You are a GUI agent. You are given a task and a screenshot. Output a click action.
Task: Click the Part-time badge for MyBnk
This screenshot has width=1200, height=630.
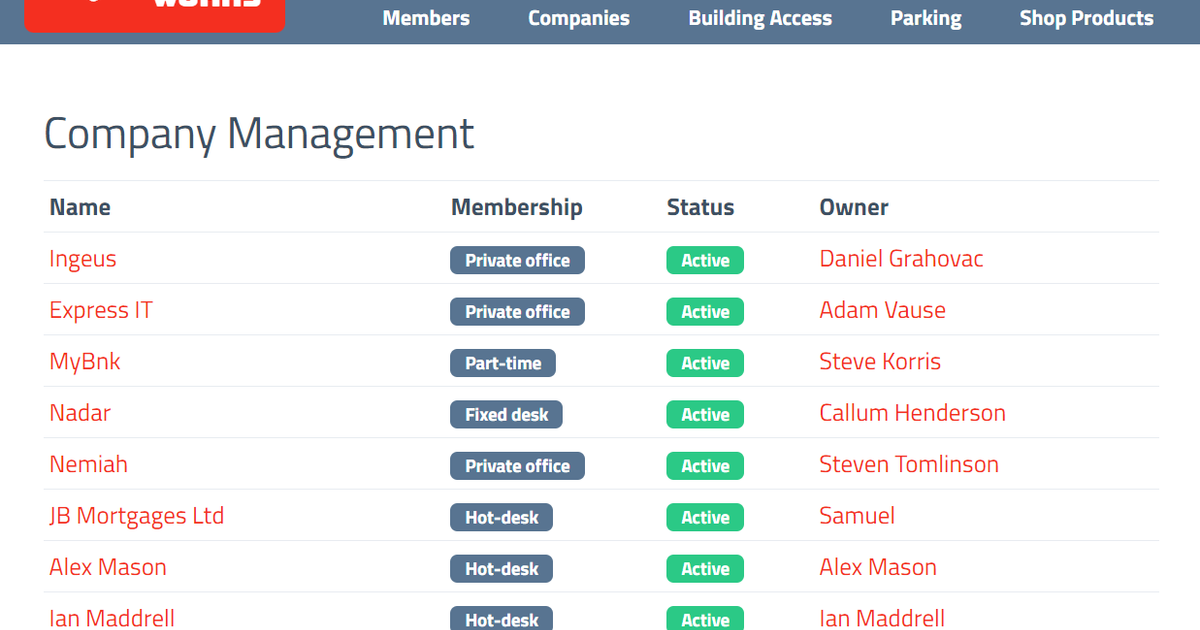(x=503, y=363)
